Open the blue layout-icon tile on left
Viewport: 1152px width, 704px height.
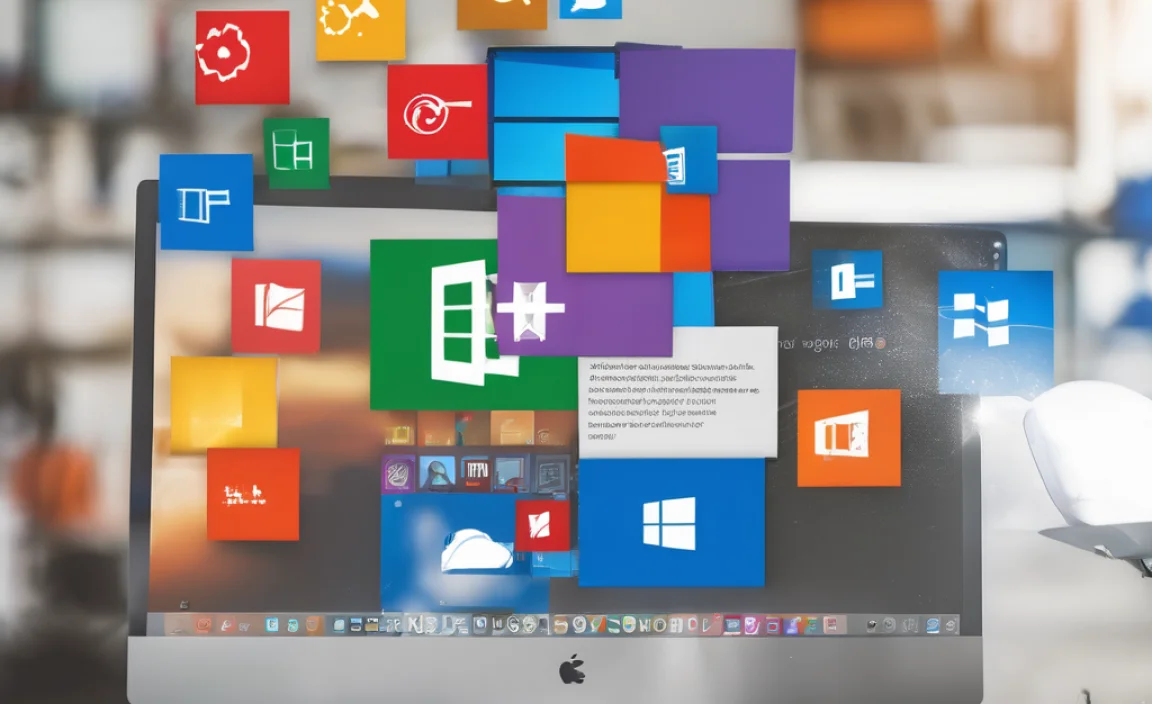point(206,202)
